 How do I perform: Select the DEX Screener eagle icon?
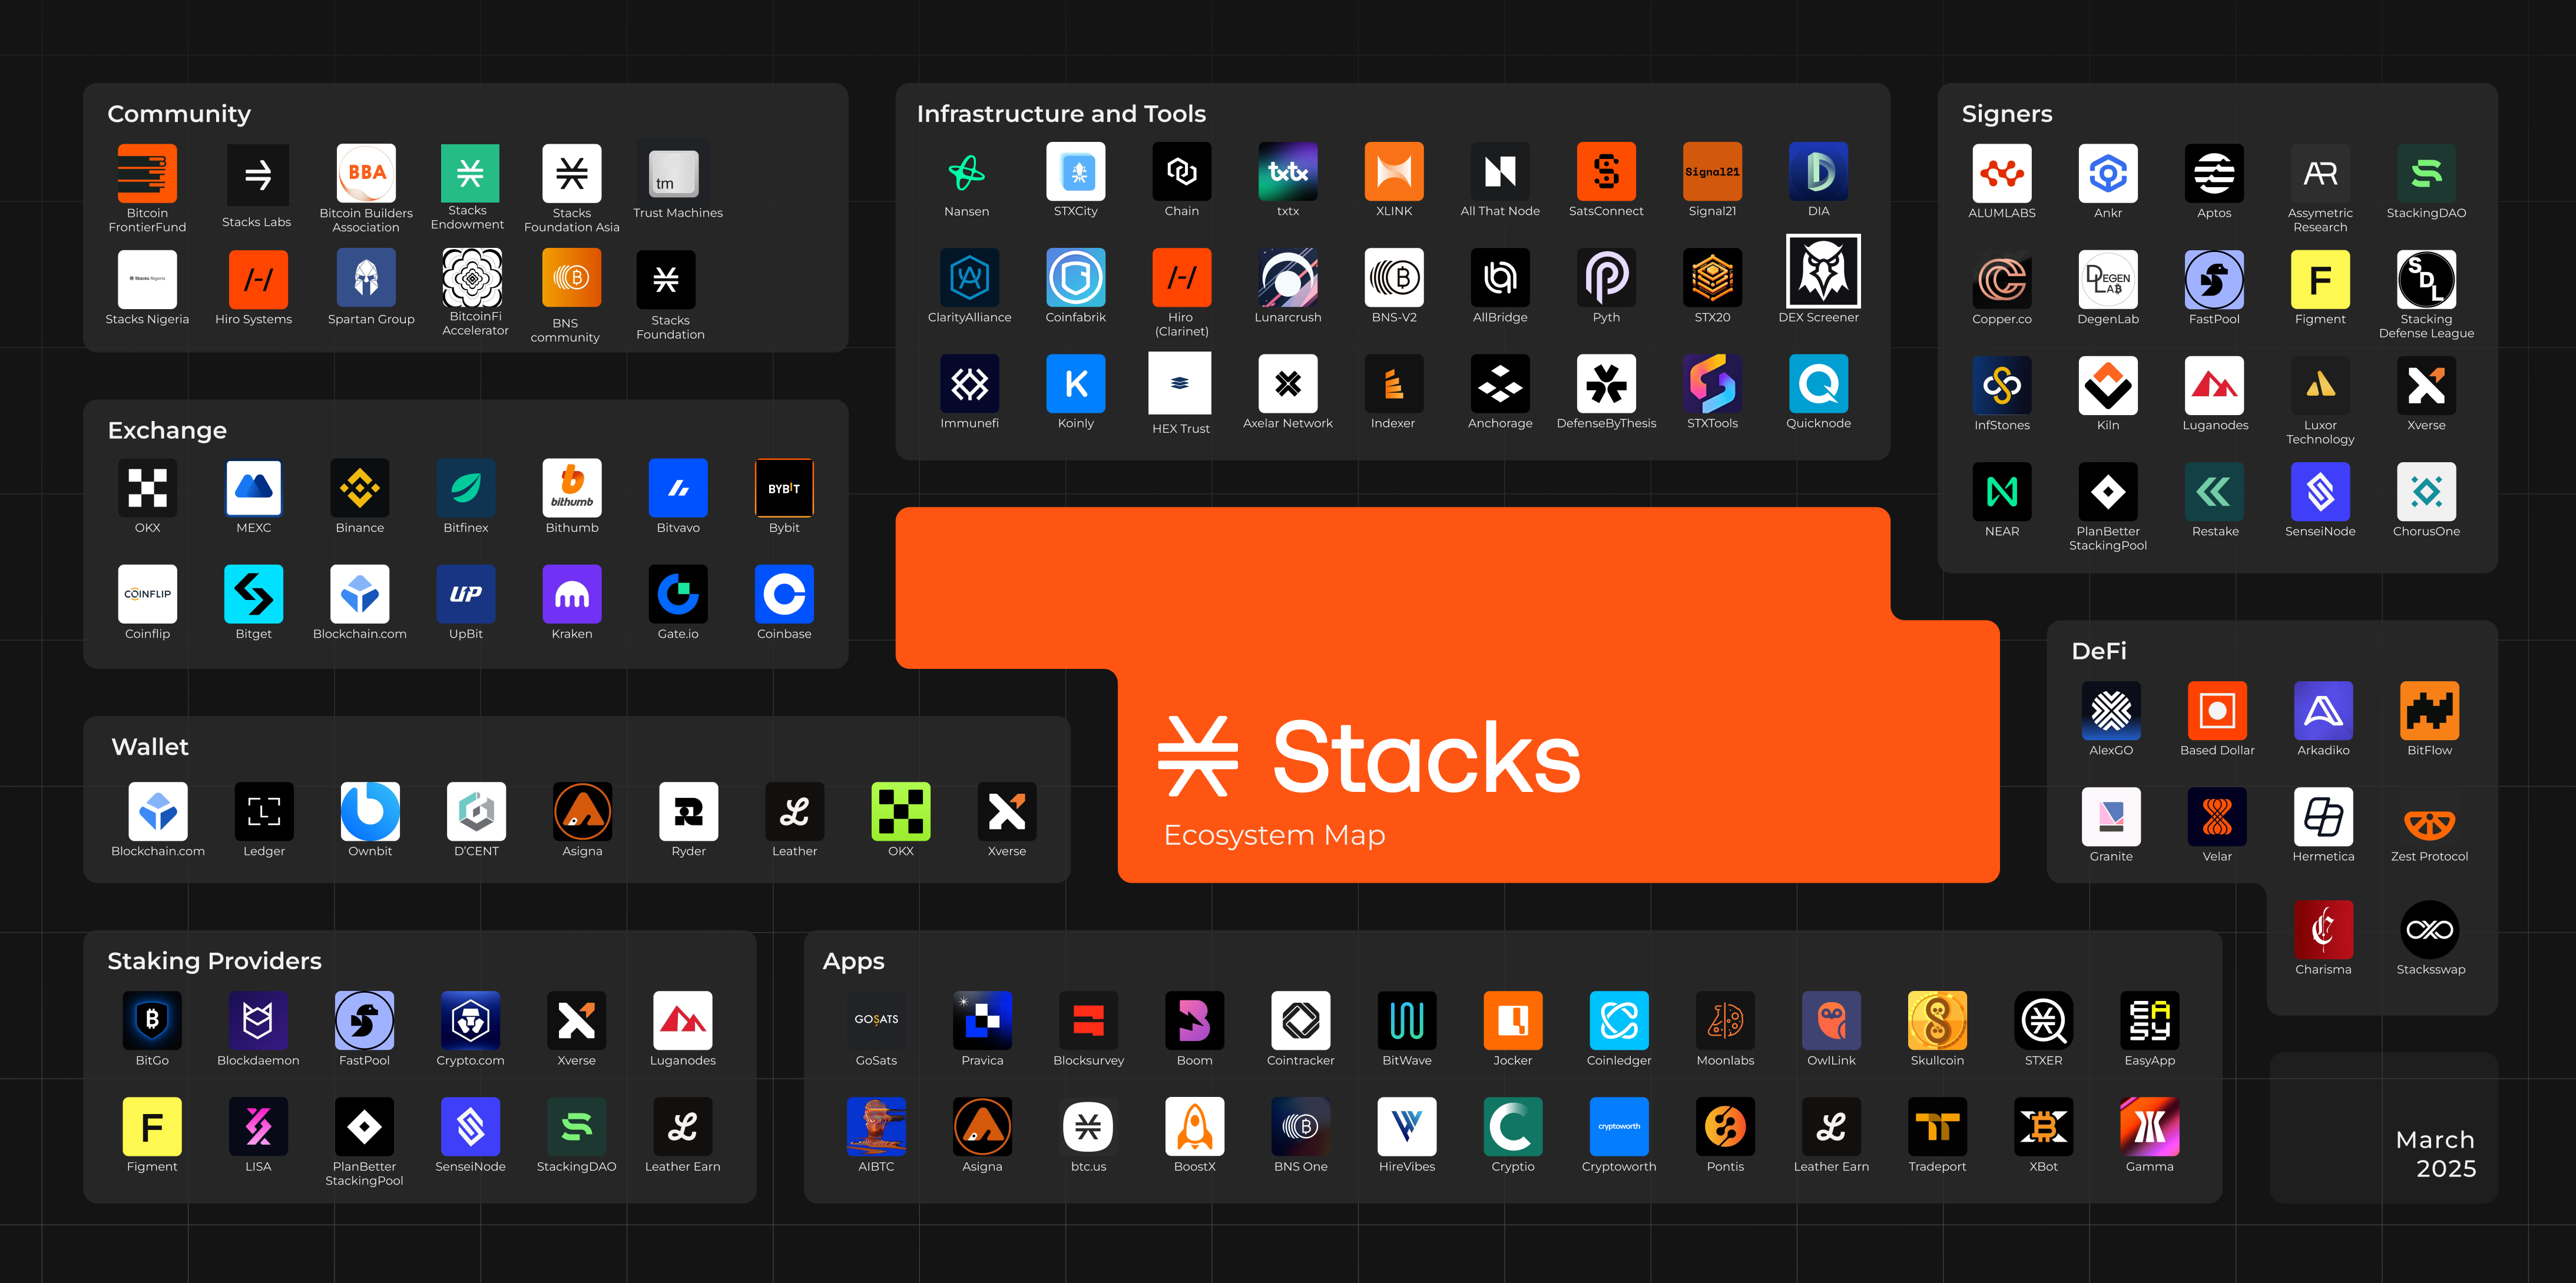pyautogui.click(x=1822, y=272)
